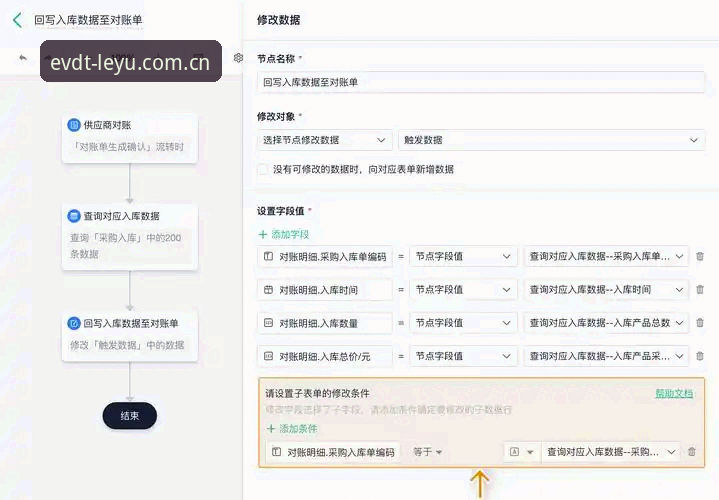Open the 帮助文档 link
The height and width of the screenshot is (500, 719).
click(x=674, y=393)
